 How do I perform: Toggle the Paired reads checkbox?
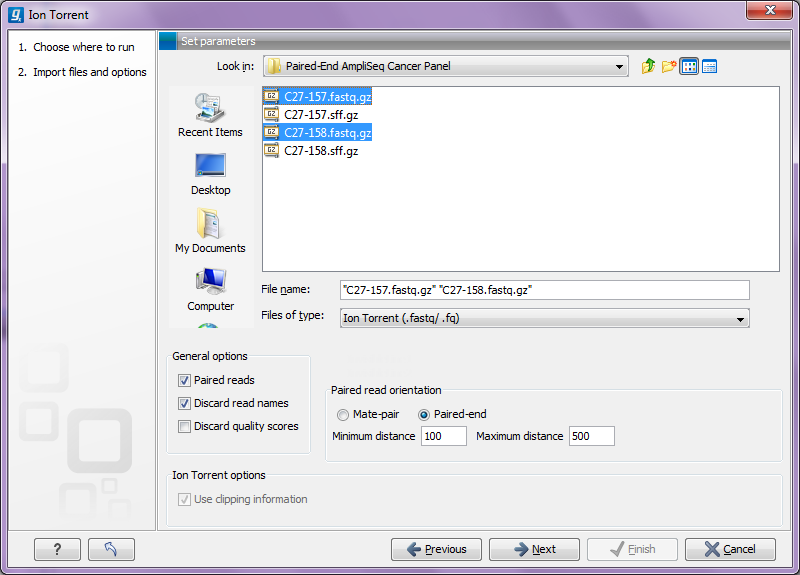[x=184, y=381]
